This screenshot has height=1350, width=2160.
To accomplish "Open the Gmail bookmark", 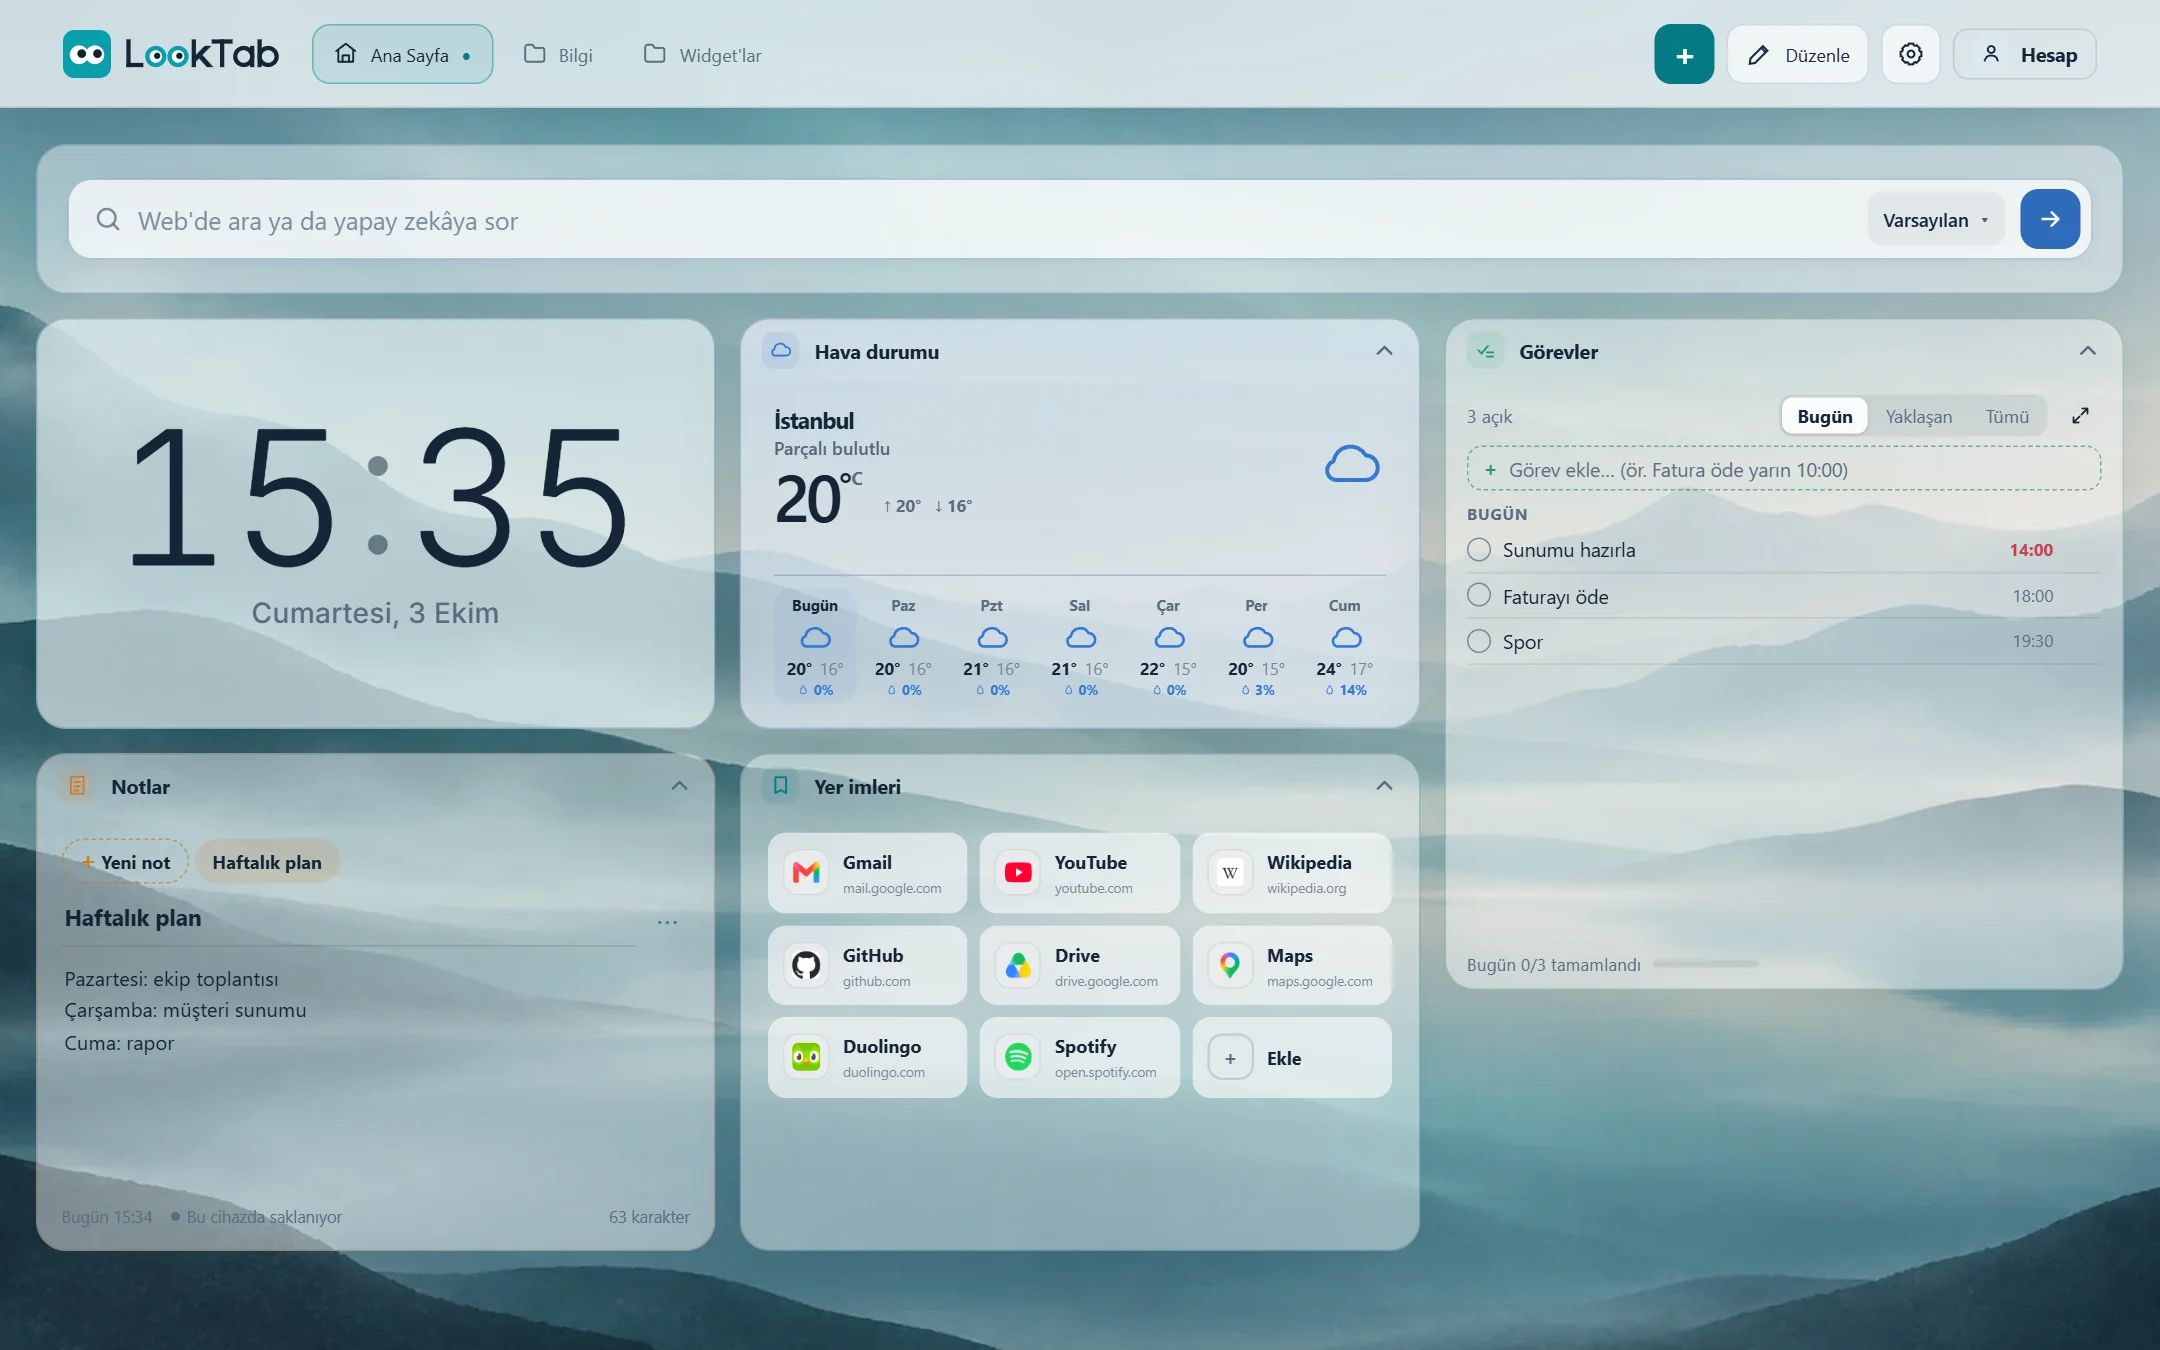I will point(867,873).
